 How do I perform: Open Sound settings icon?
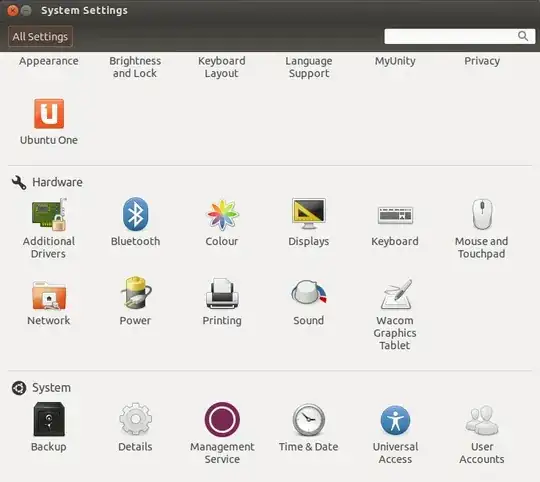pyautogui.click(x=309, y=292)
